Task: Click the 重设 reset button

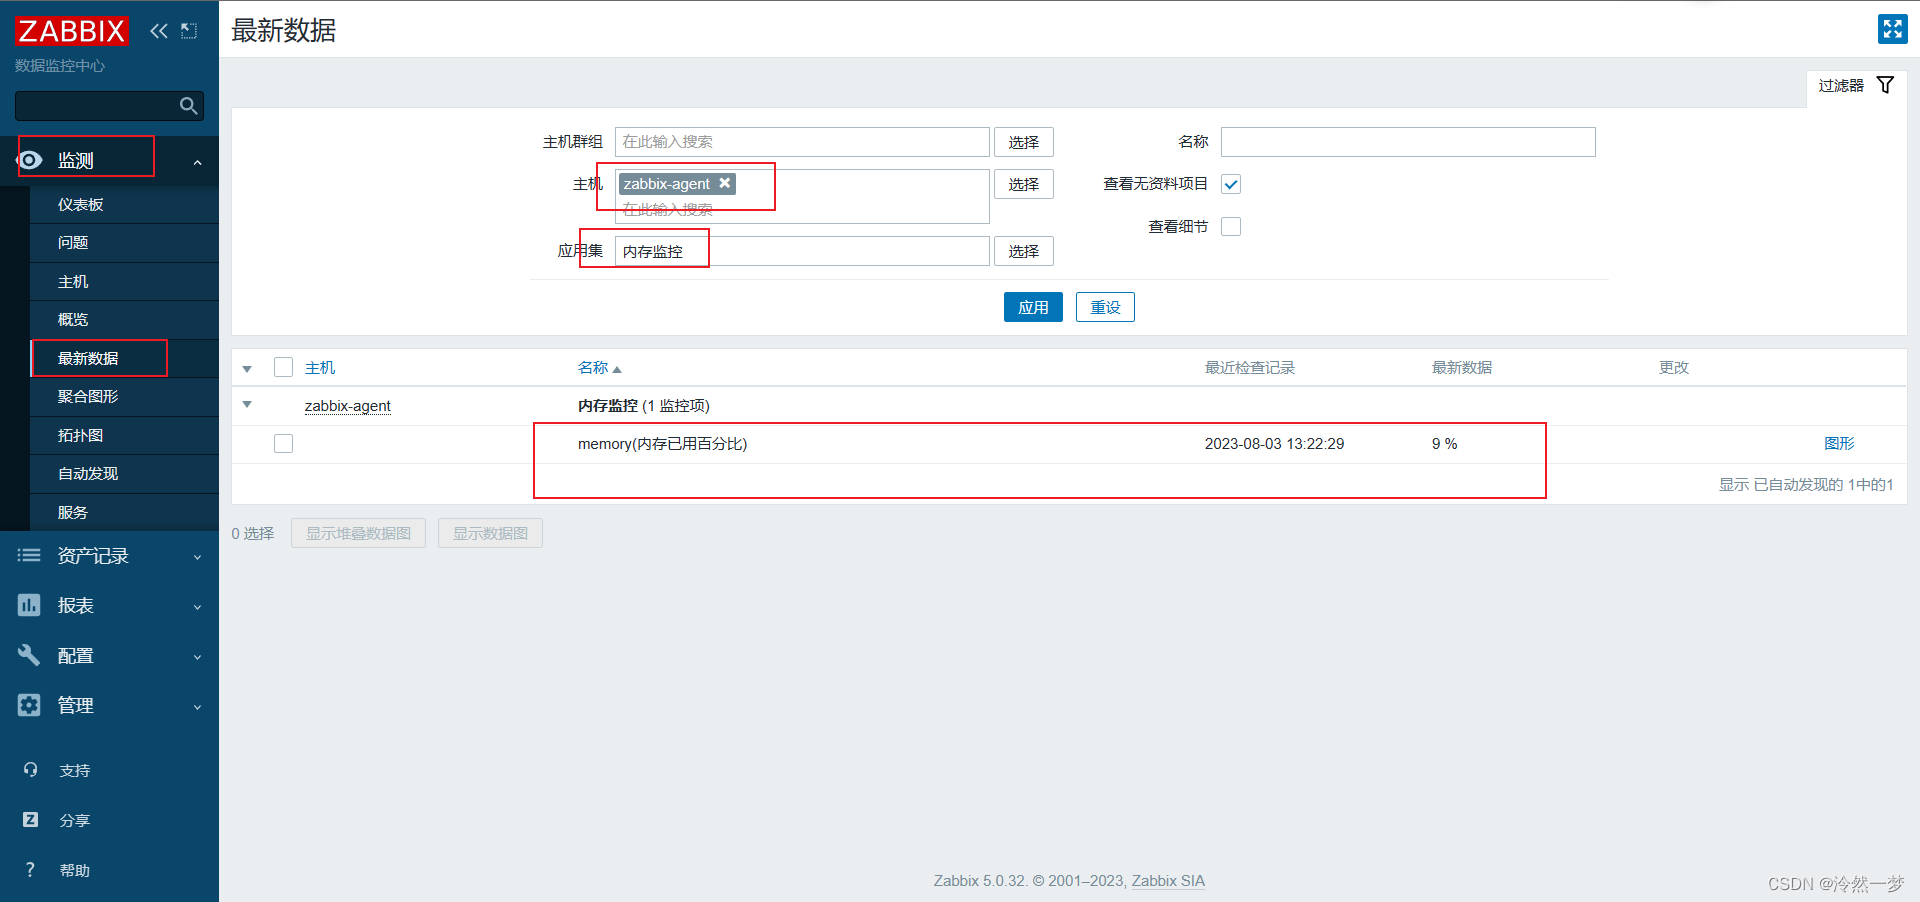Action: pyautogui.click(x=1105, y=307)
